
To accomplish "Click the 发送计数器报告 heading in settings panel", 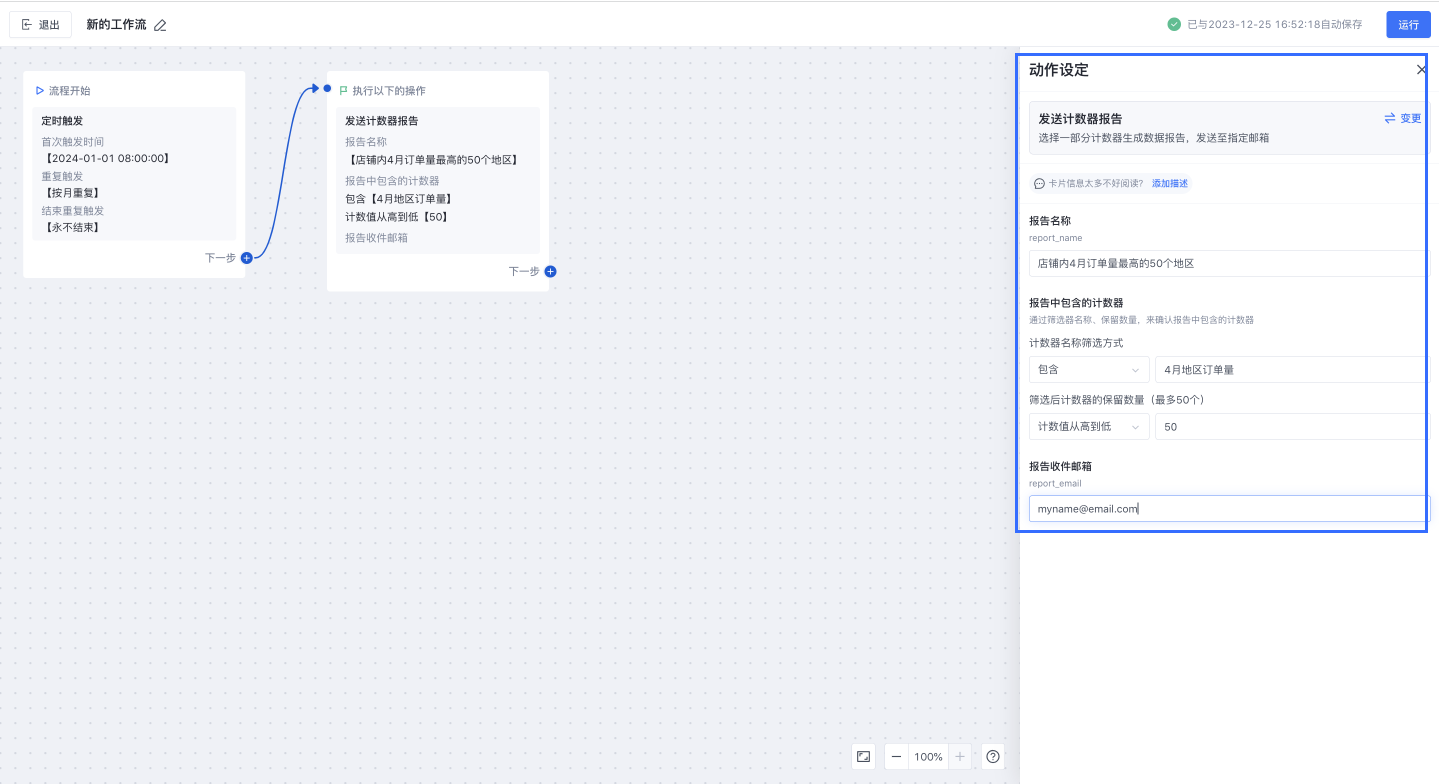I will [1080, 119].
